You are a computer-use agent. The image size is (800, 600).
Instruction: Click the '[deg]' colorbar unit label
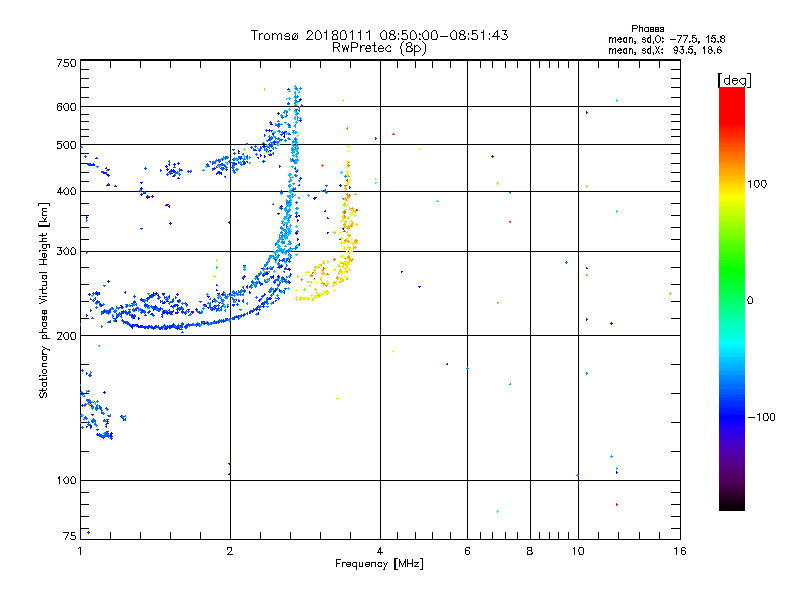734,80
